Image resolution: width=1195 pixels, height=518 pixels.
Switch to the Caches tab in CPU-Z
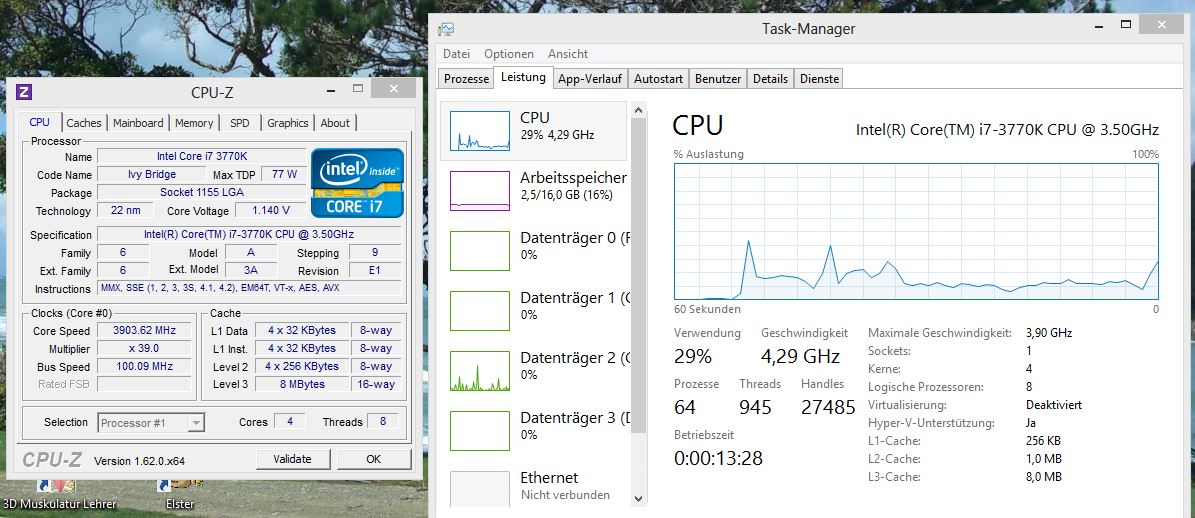84,123
